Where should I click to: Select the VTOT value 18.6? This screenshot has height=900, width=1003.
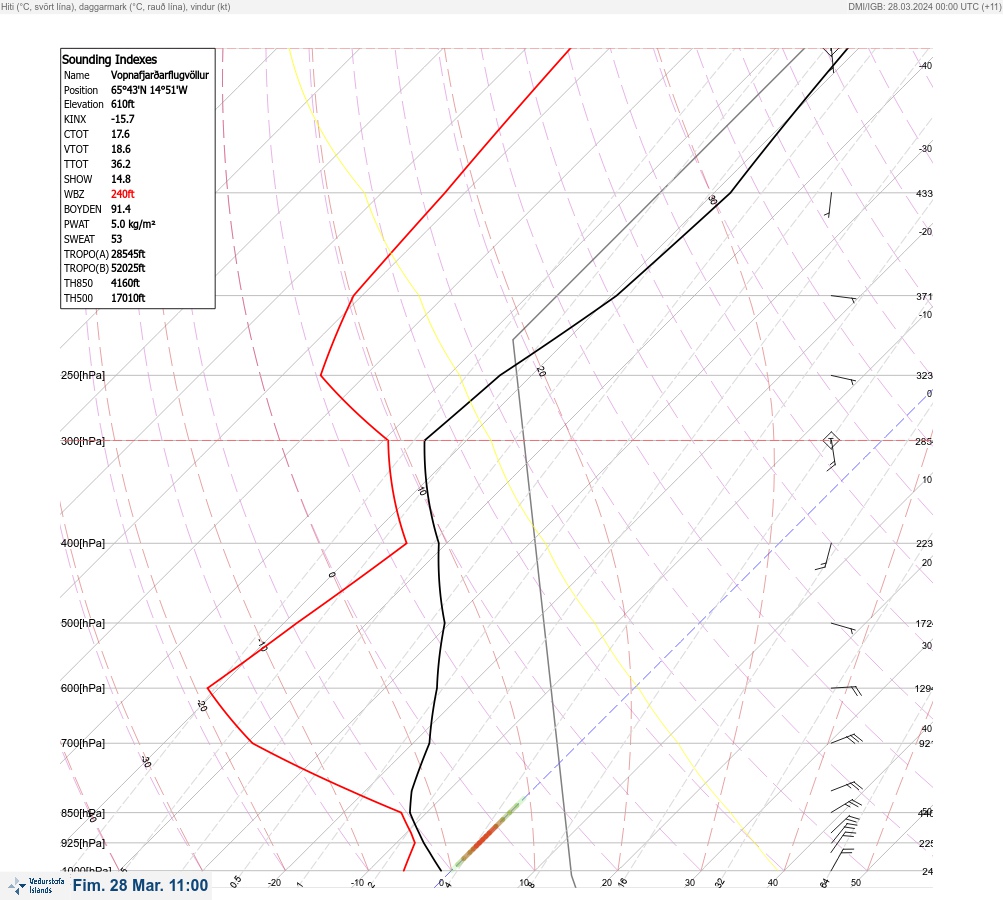pyautogui.click(x=121, y=149)
